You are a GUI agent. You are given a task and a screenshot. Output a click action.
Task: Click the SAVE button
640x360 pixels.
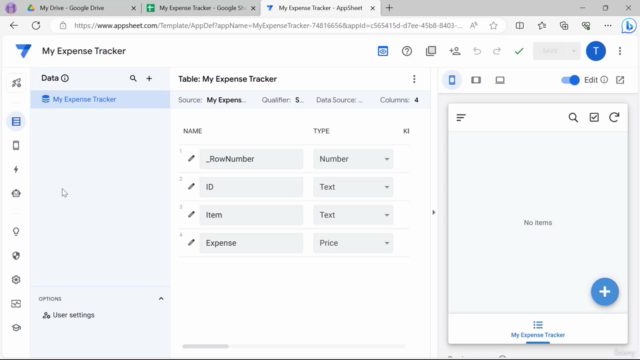tap(550, 51)
